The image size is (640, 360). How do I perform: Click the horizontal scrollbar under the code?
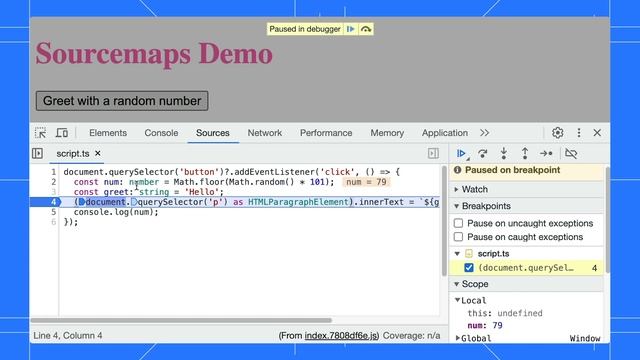click(181, 320)
